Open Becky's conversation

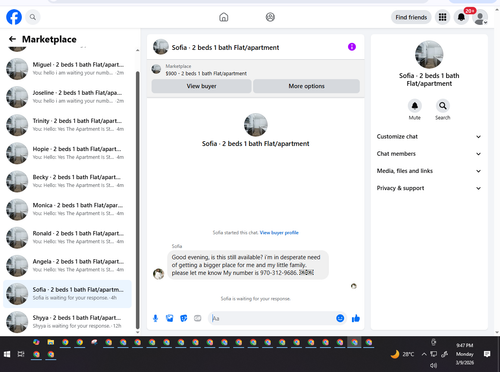pyautogui.click(x=67, y=181)
